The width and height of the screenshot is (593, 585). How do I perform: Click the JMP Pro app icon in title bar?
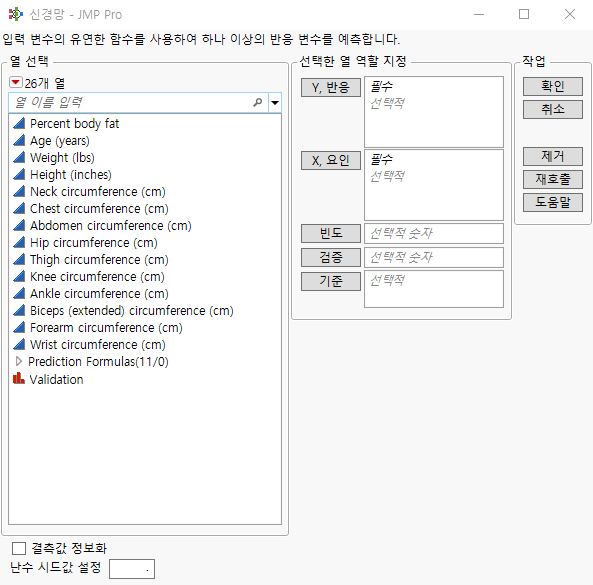[16, 14]
